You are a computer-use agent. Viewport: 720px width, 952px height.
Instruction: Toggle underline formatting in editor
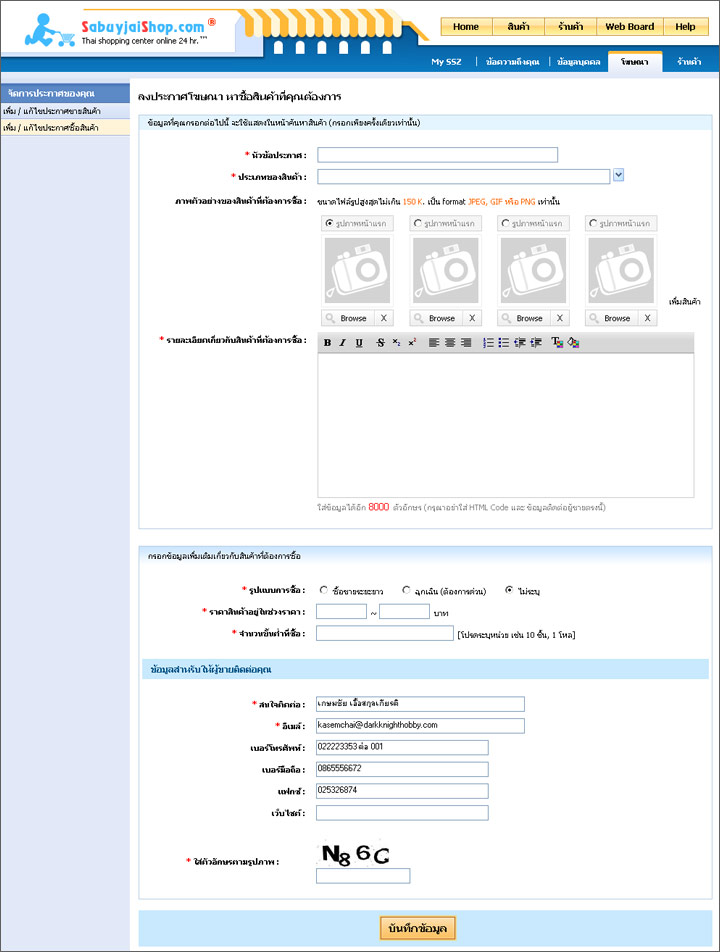point(359,343)
